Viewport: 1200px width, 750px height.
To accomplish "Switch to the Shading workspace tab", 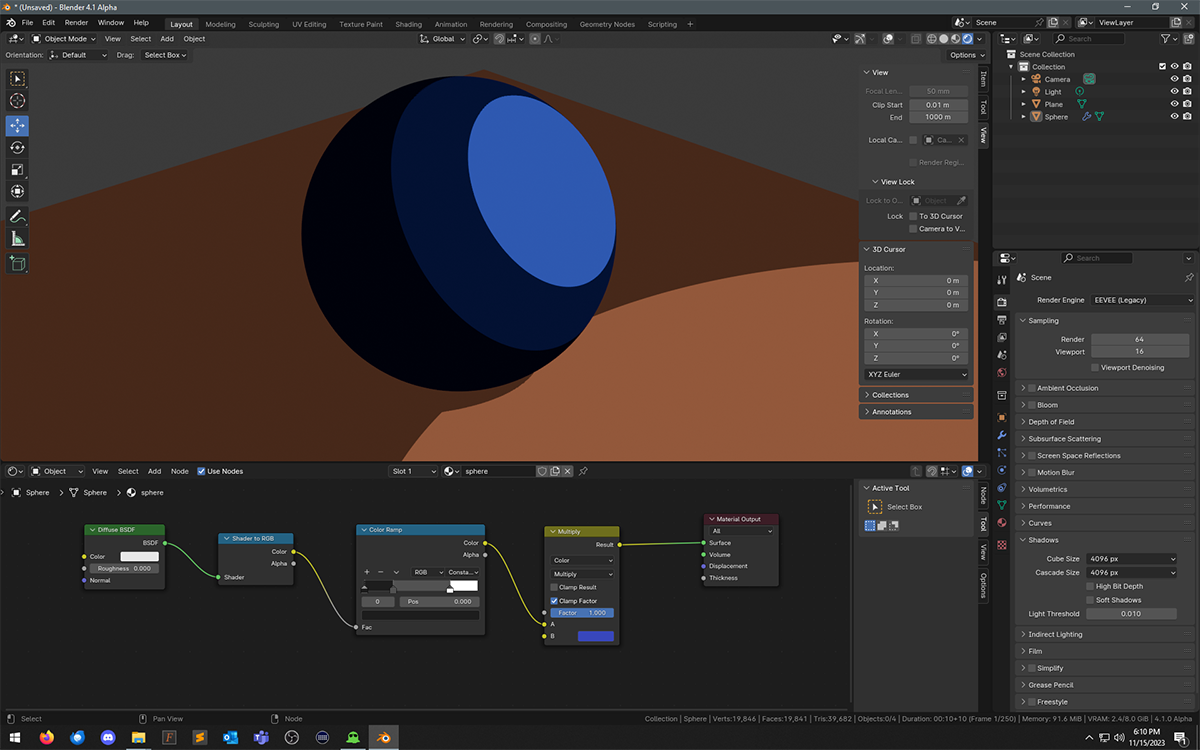I will (408, 24).
